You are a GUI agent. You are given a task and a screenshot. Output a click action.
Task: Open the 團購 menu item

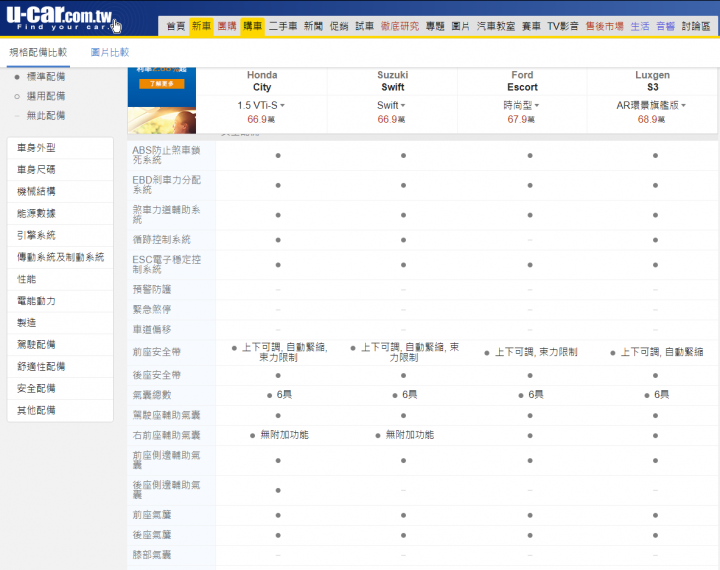tap(227, 26)
